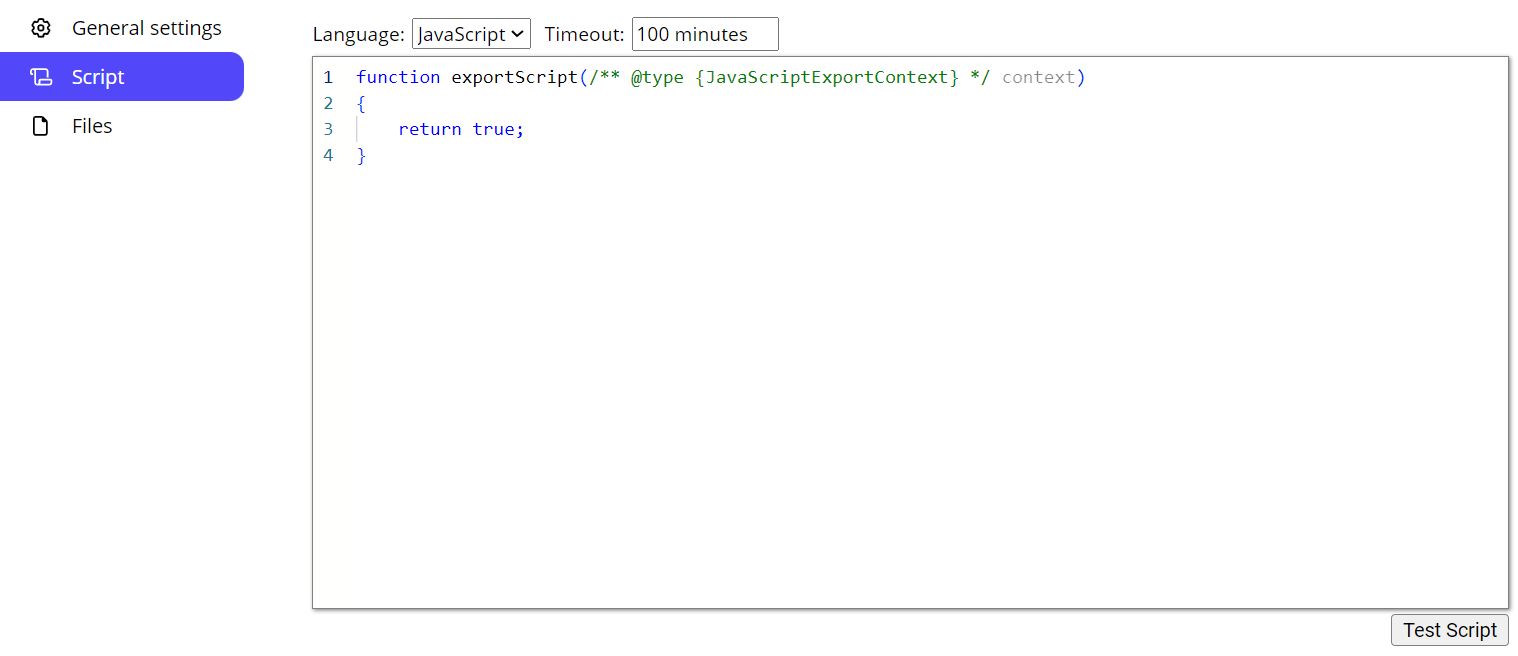Click the word 'function' in the code
1518x656 pixels.
coord(398,77)
